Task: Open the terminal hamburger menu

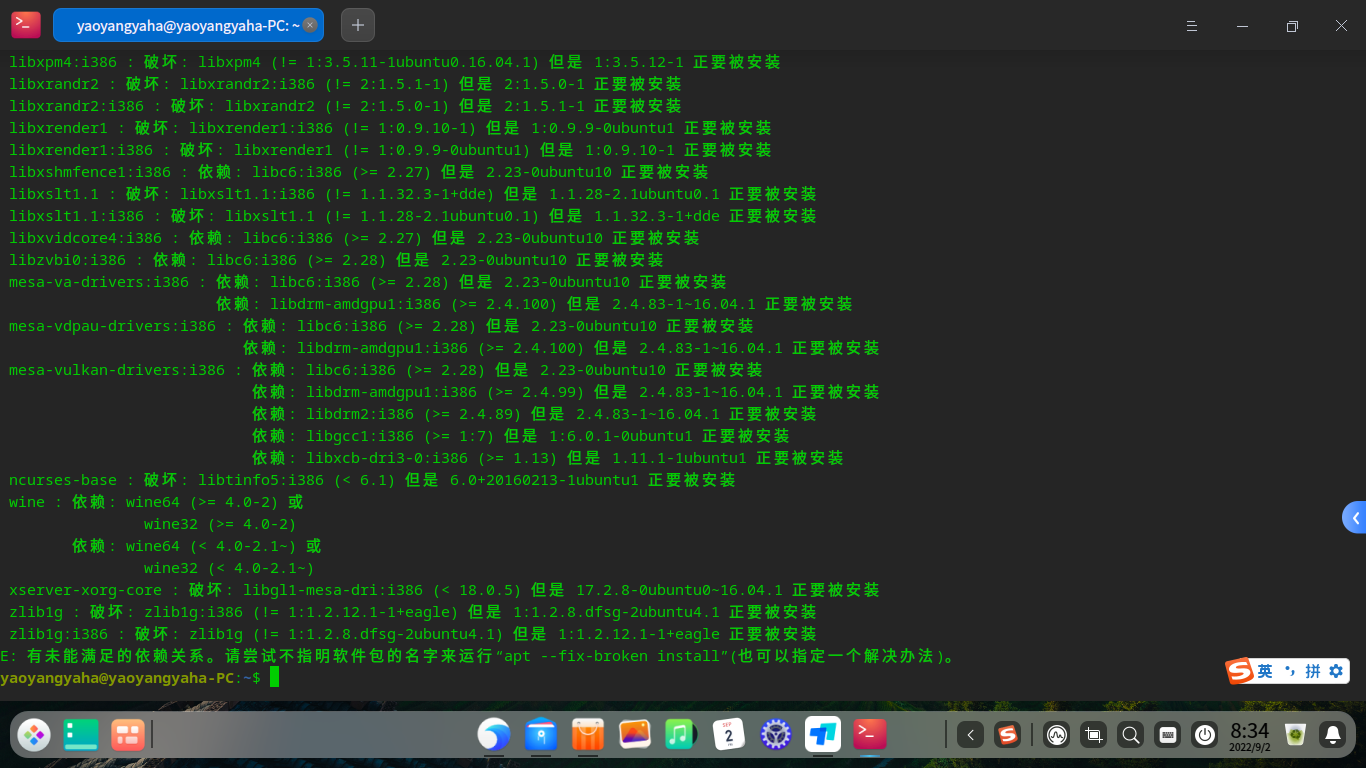Action: point(1191,25)
